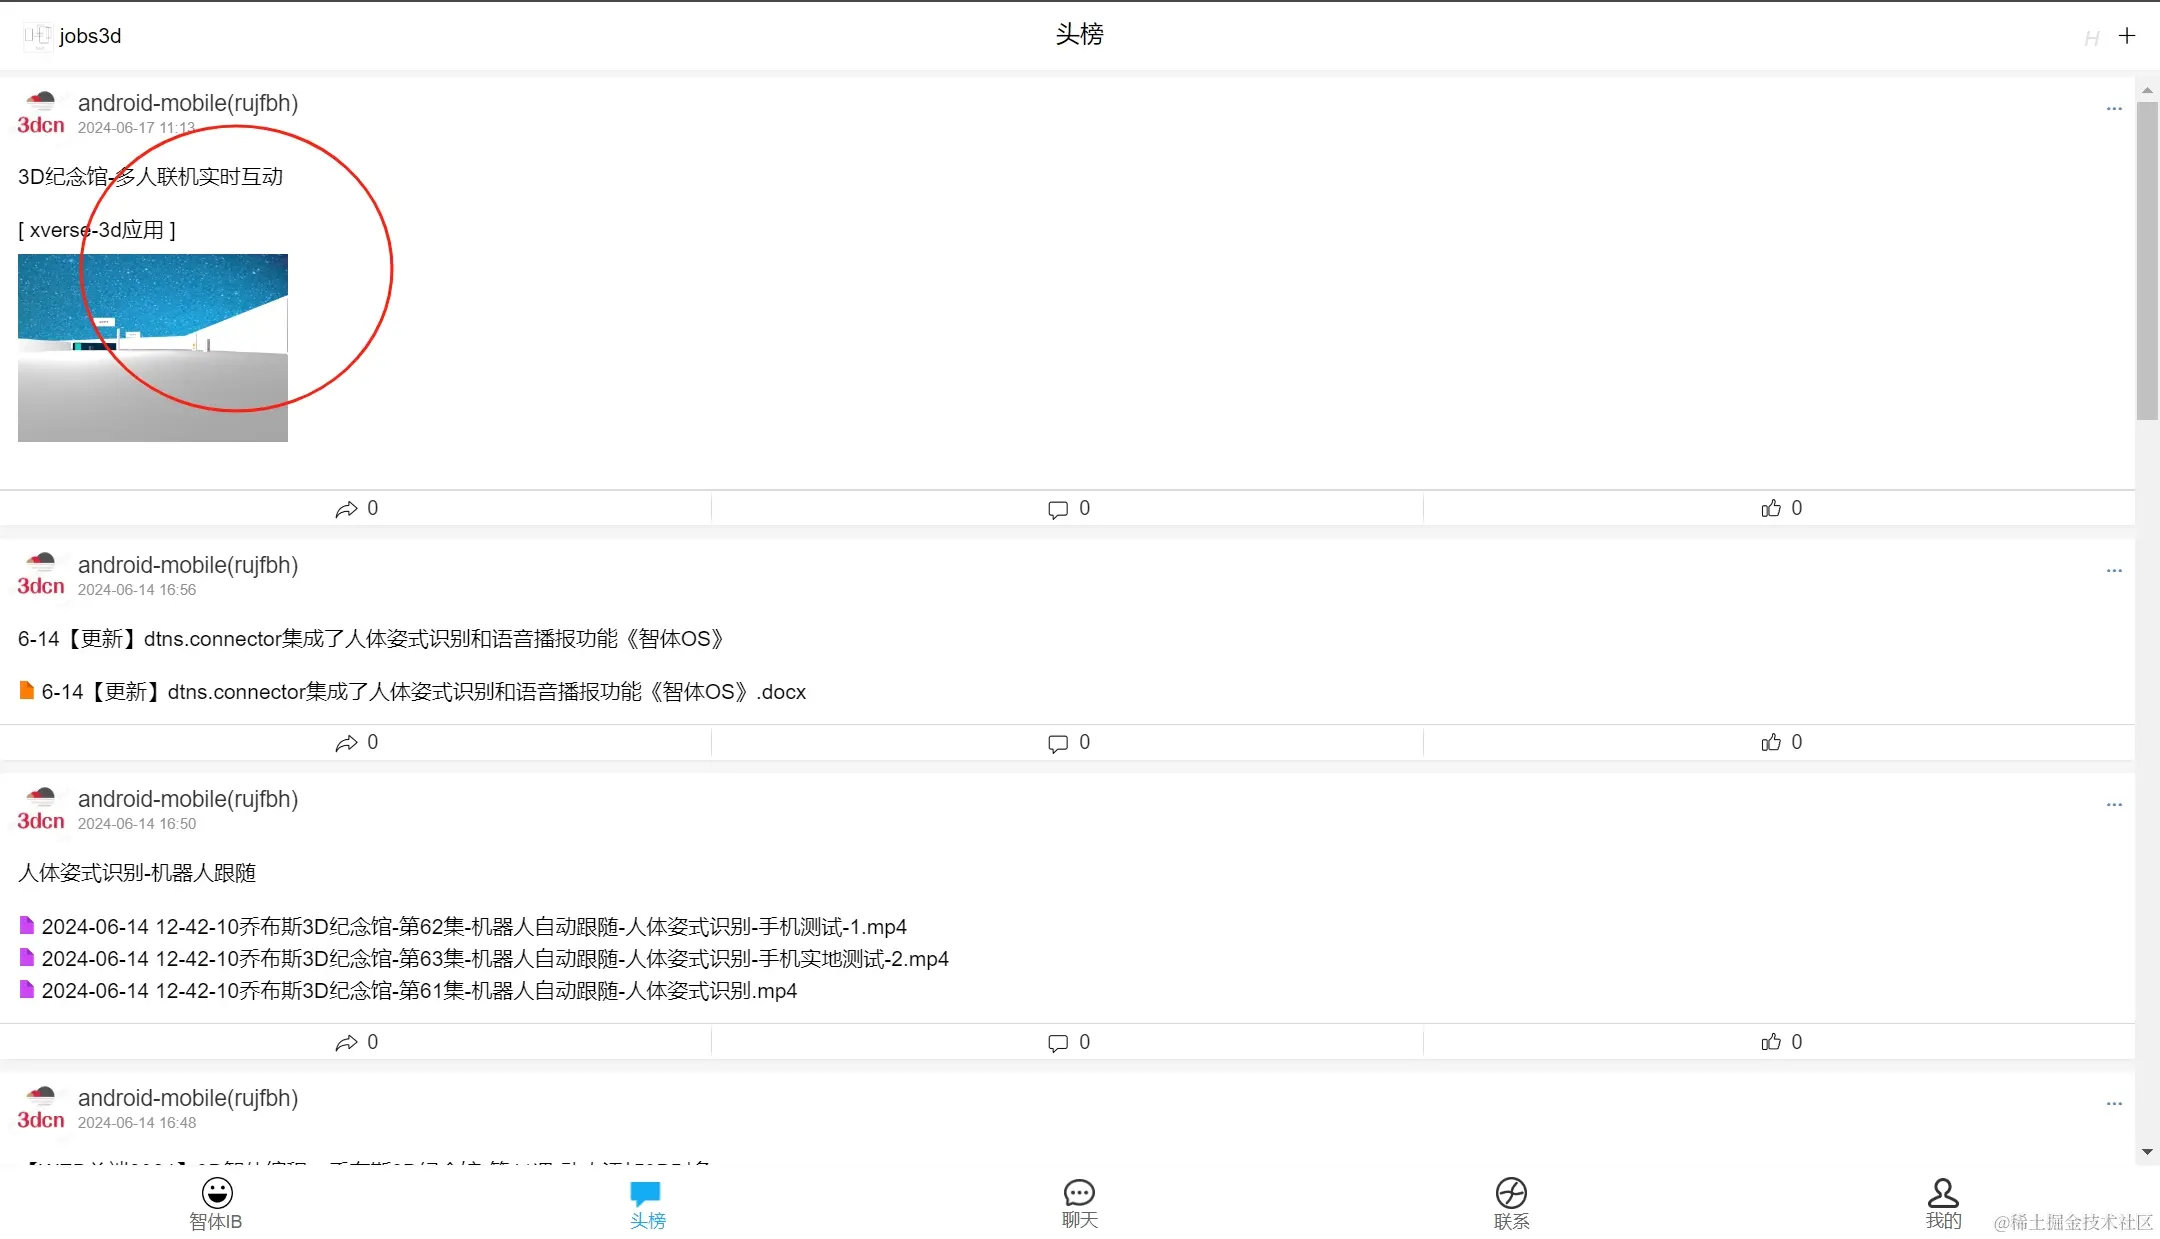This screenshot has height=1239, width=2160.
Task: Expand the more menu on first post
Action: pos(2113,108)
